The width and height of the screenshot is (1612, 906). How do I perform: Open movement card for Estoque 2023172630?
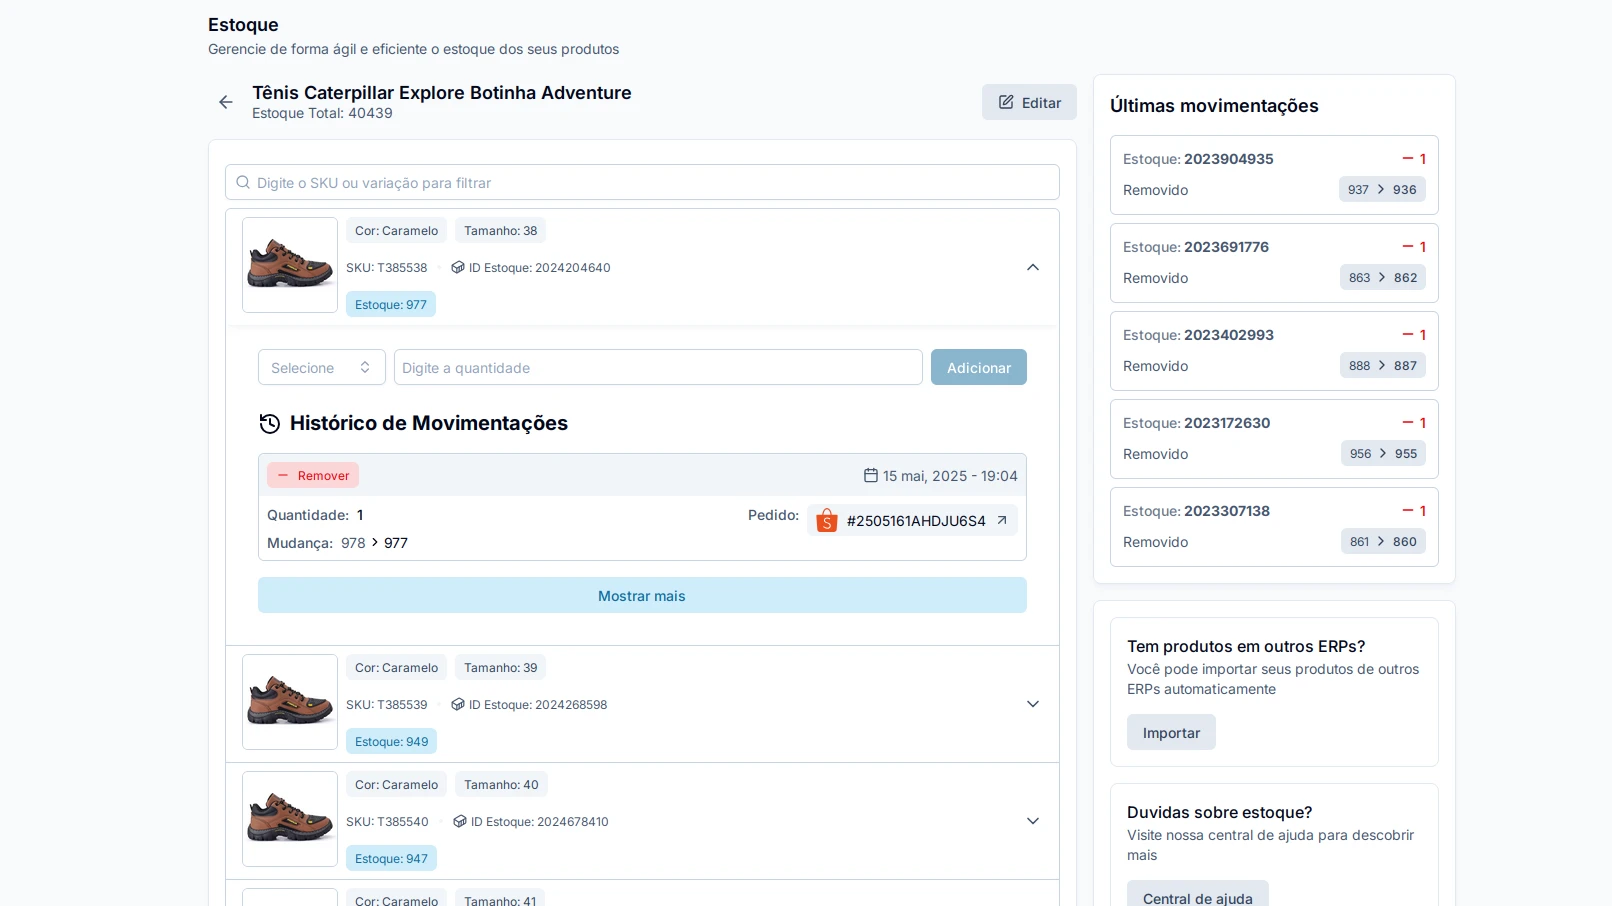click(1274, 439)
